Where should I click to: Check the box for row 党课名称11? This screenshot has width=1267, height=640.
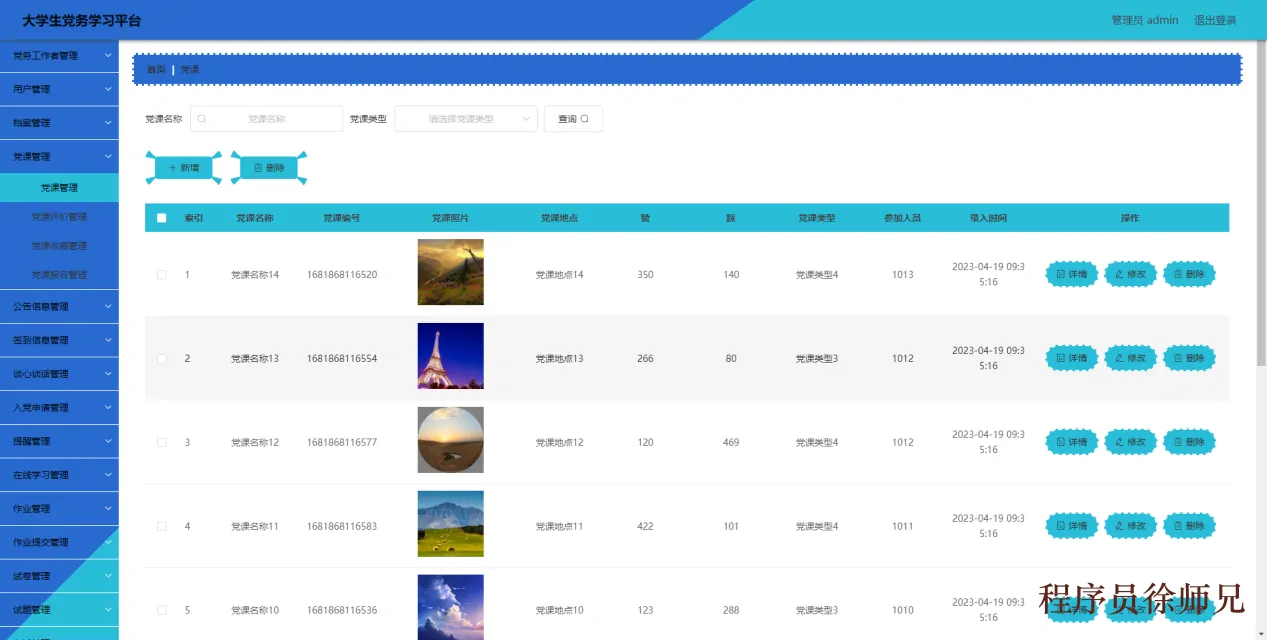(162, 526)
